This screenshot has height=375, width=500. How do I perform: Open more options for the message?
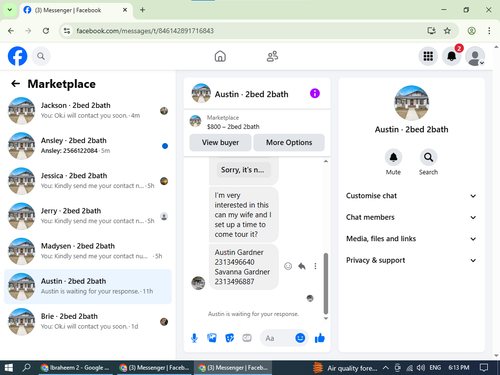(315, 266)
